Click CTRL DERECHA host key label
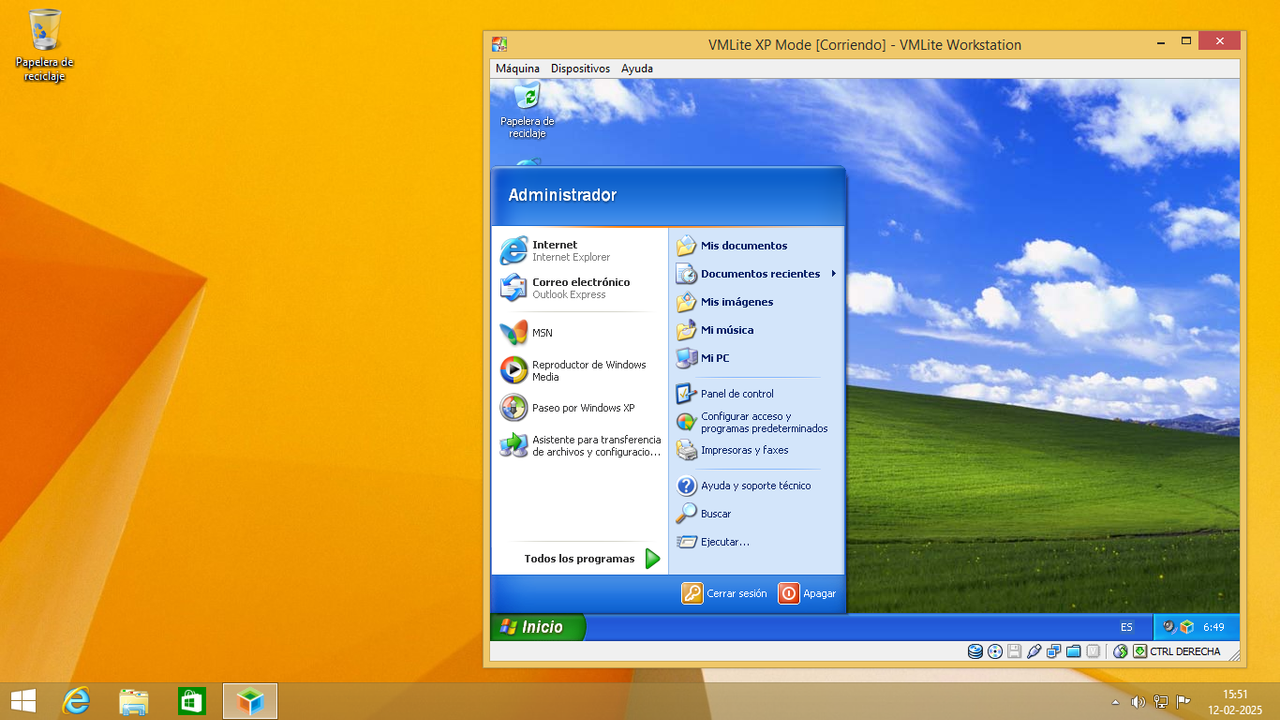 (1185, 652)
